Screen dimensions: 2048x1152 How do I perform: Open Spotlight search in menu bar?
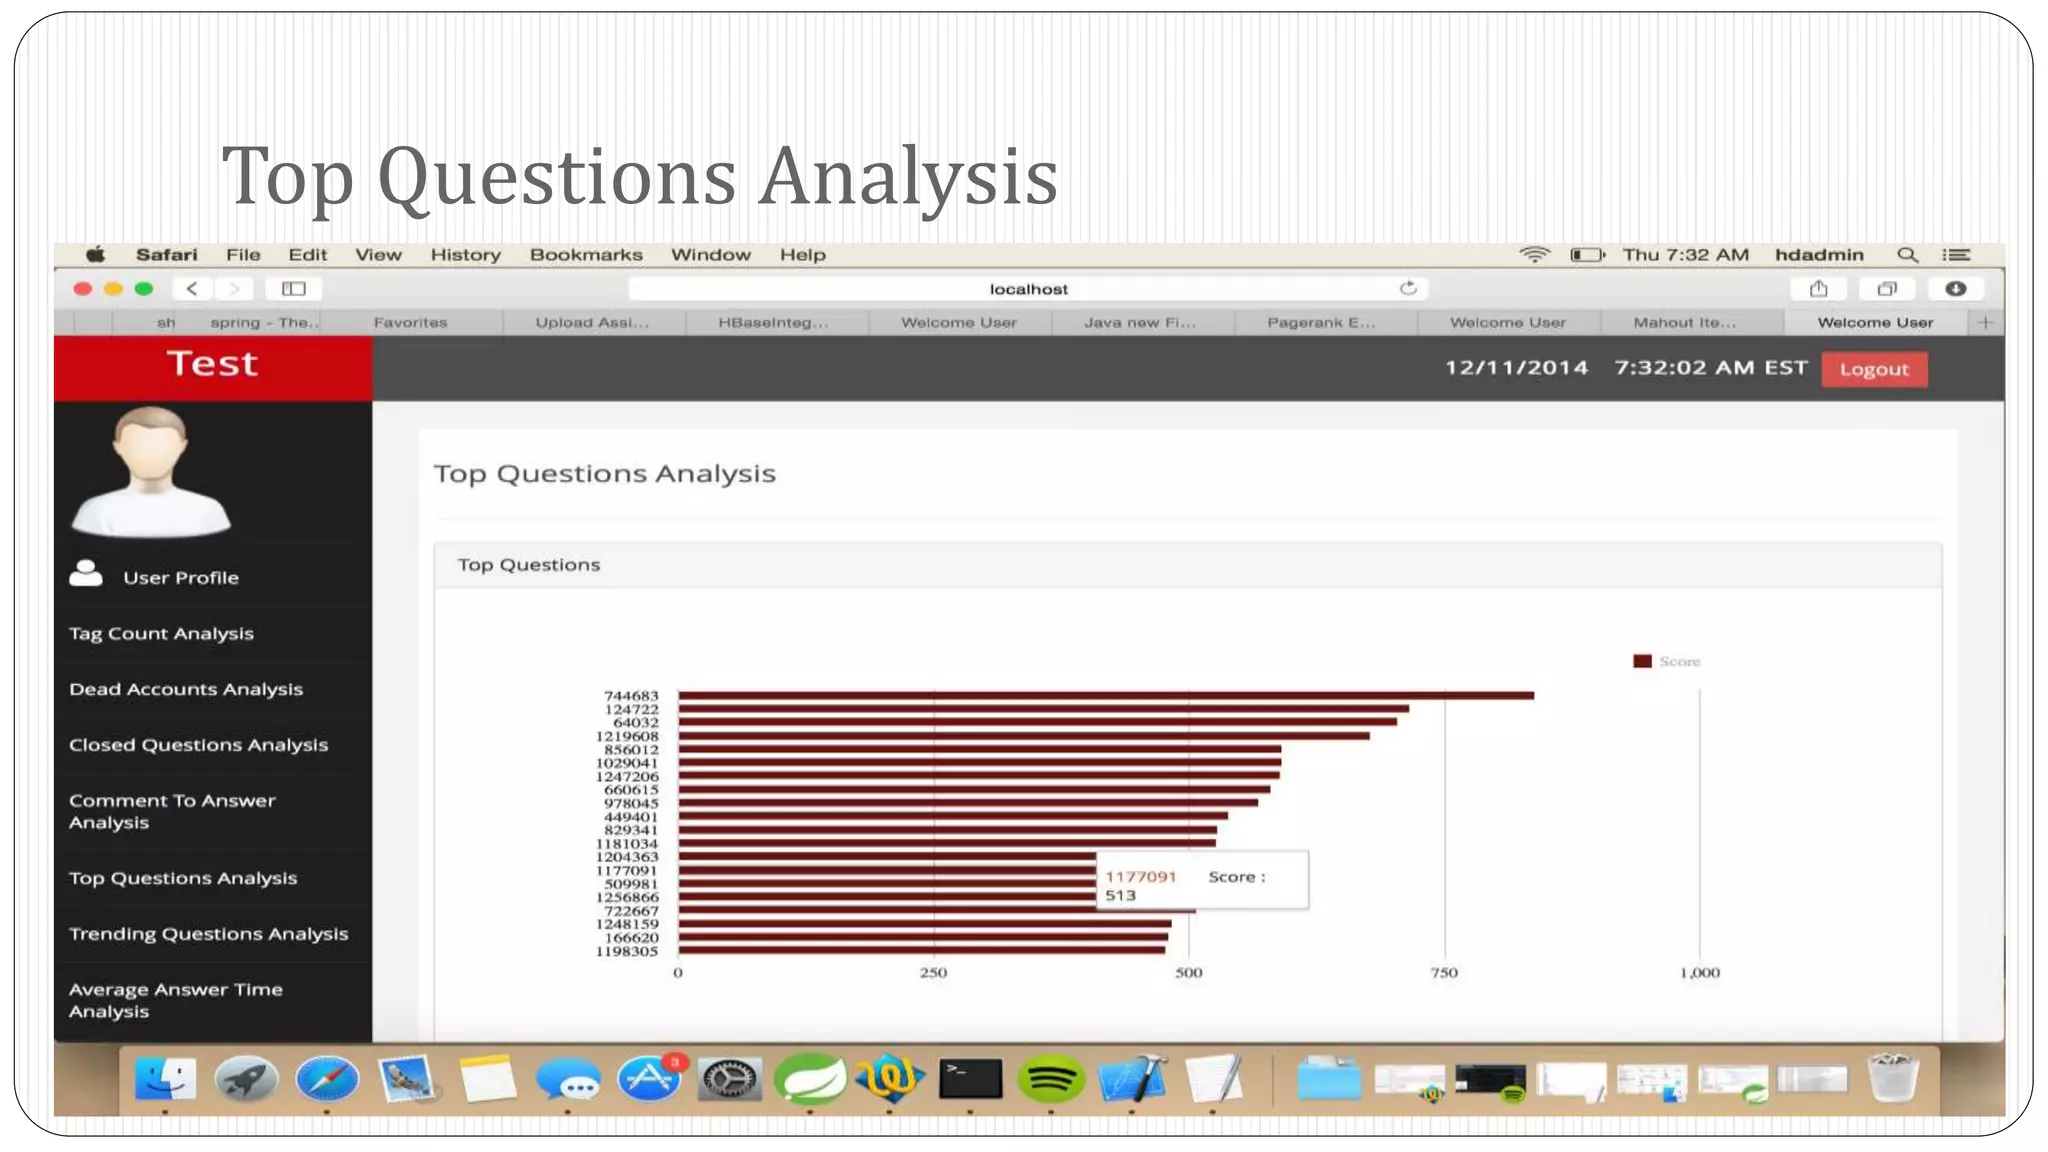pos(1907,255)
